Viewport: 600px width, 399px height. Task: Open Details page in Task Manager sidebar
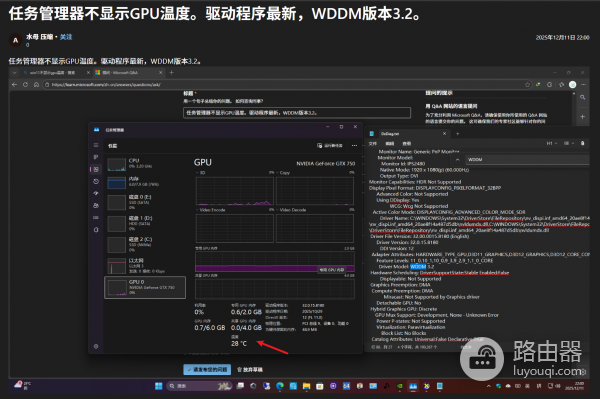tap(96, 217)
